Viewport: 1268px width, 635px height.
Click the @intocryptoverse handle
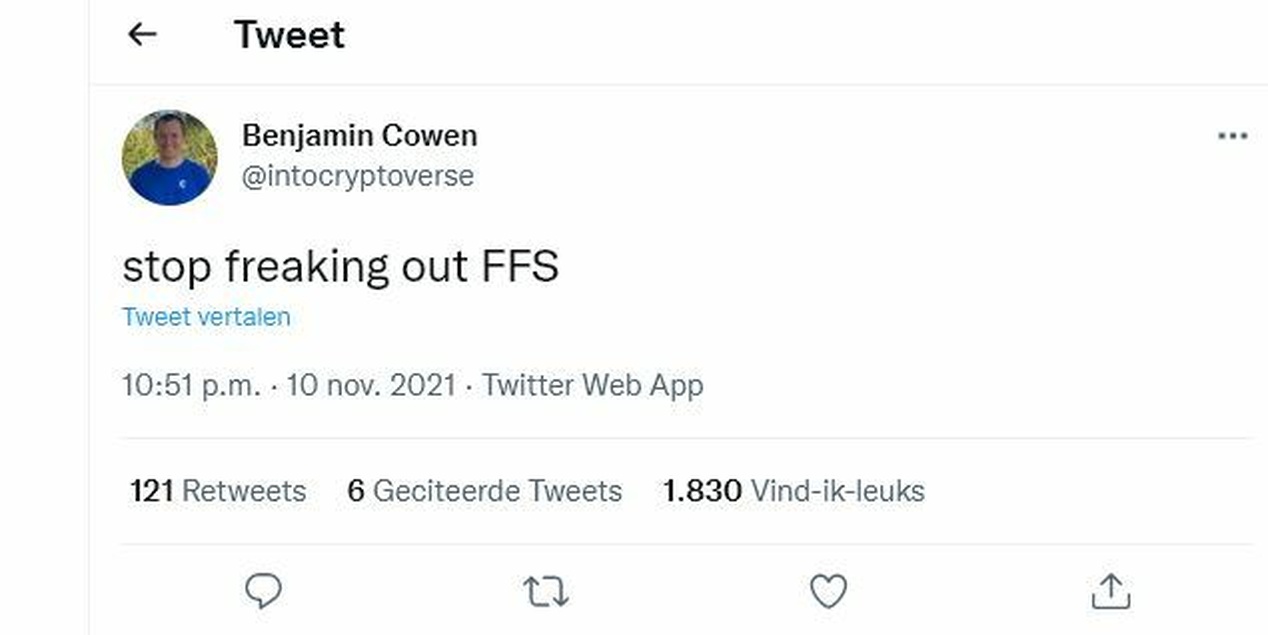pyautogui.click(x=357, y=176)
